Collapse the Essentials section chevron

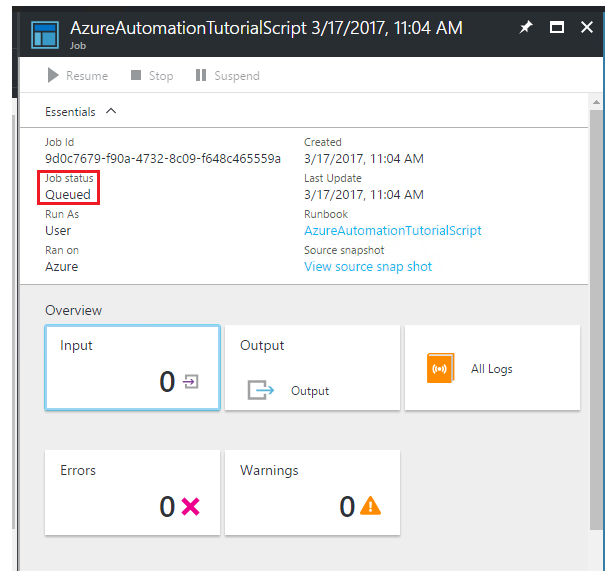(111, 111)
